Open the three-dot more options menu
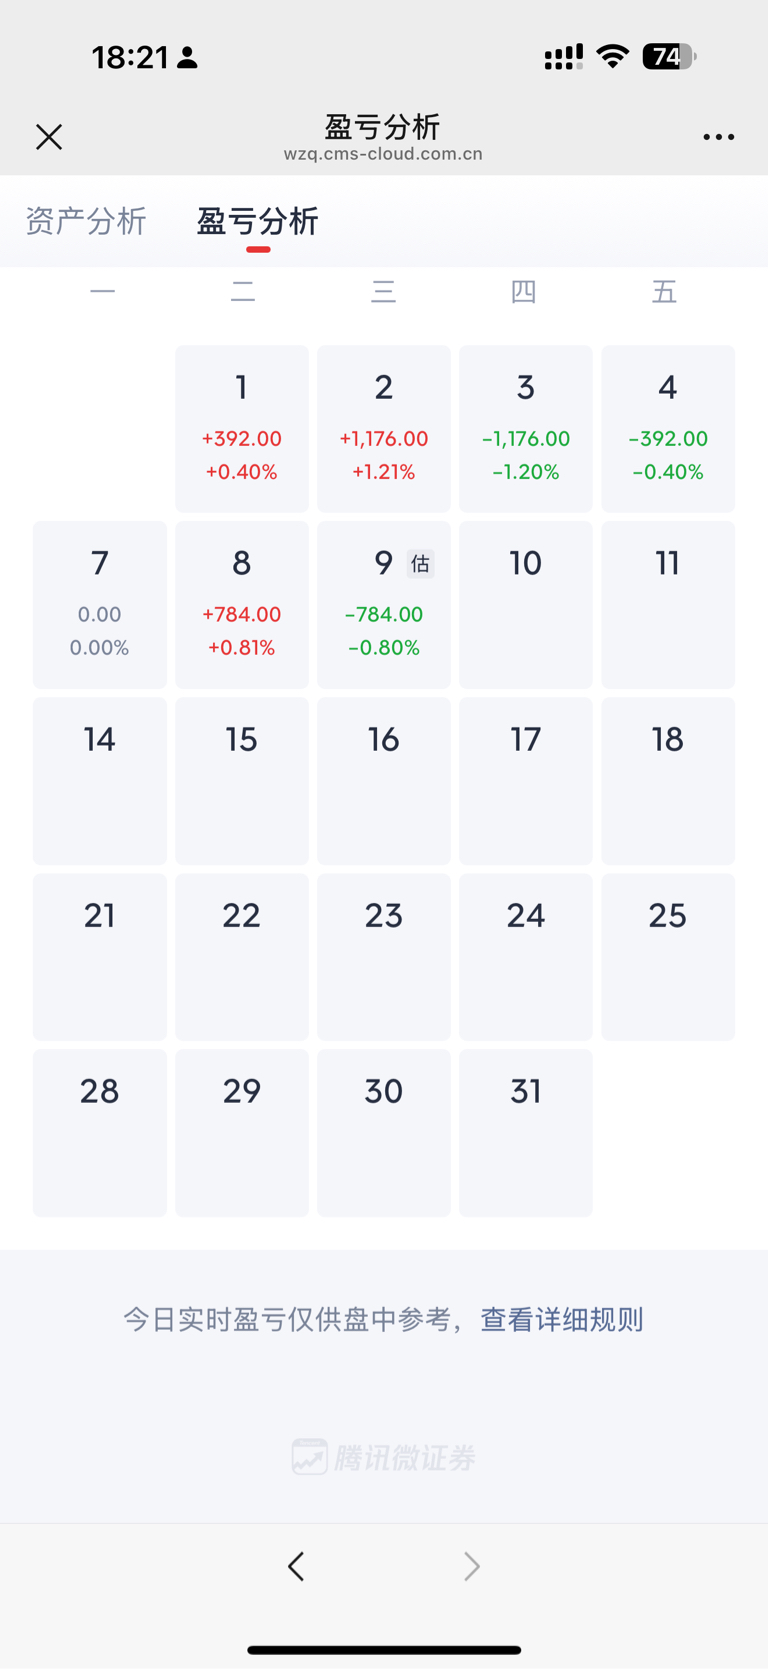 click(718, 137)
